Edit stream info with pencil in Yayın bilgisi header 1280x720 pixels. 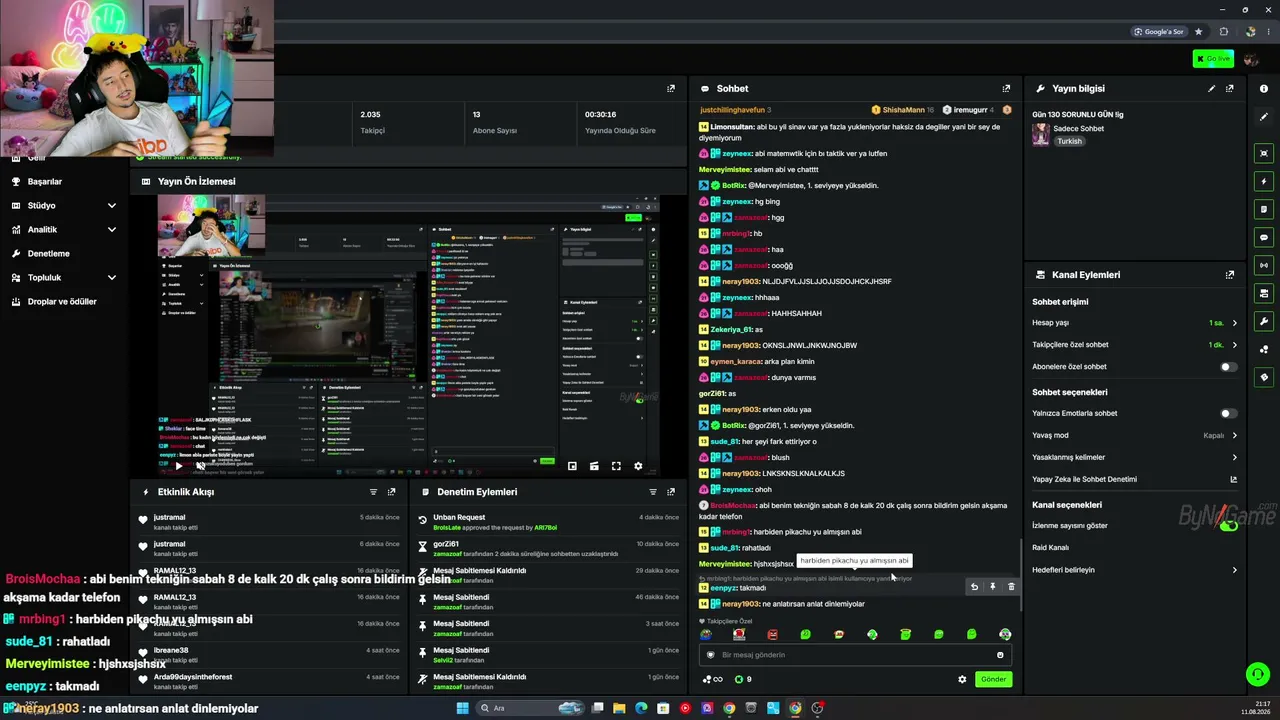1212,88
